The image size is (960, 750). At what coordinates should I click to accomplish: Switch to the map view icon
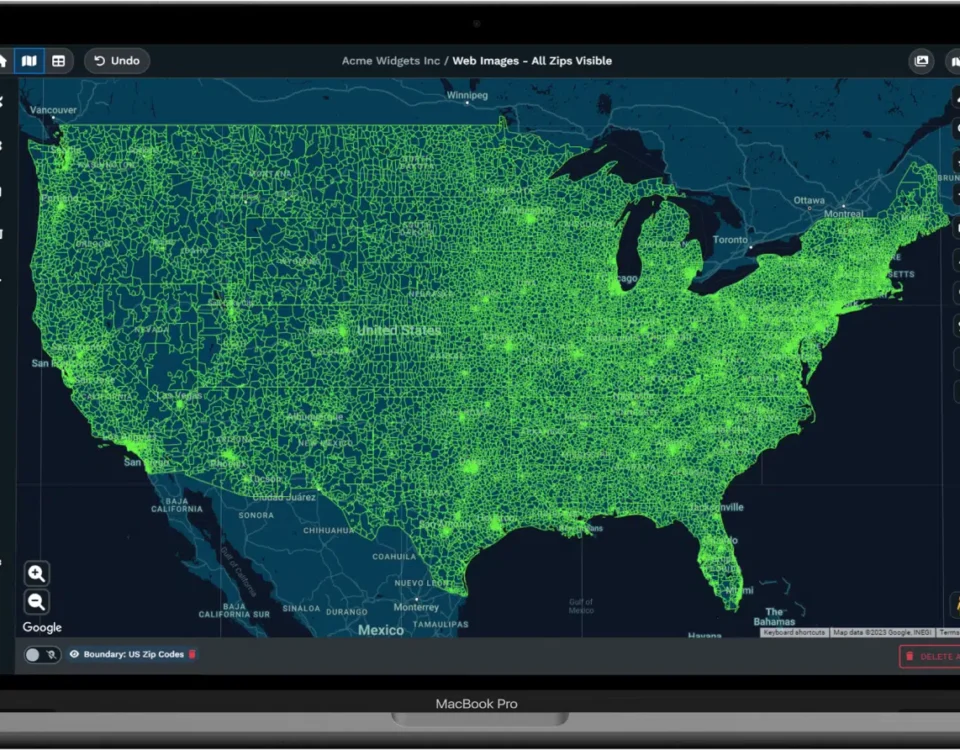(29, 61)
